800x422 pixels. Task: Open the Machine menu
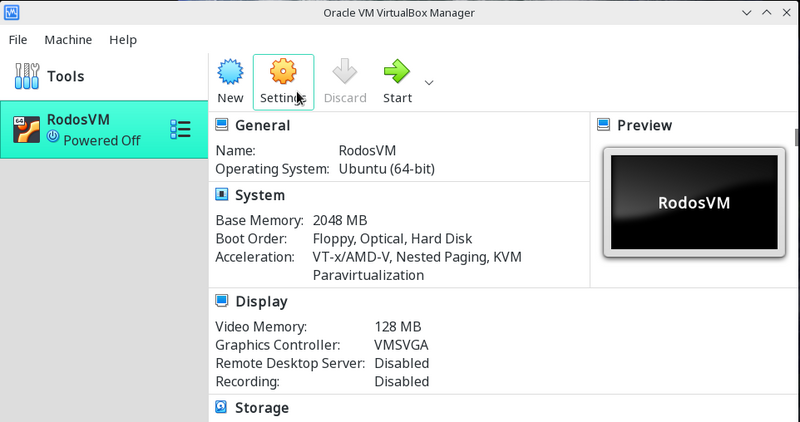(68, 40)
